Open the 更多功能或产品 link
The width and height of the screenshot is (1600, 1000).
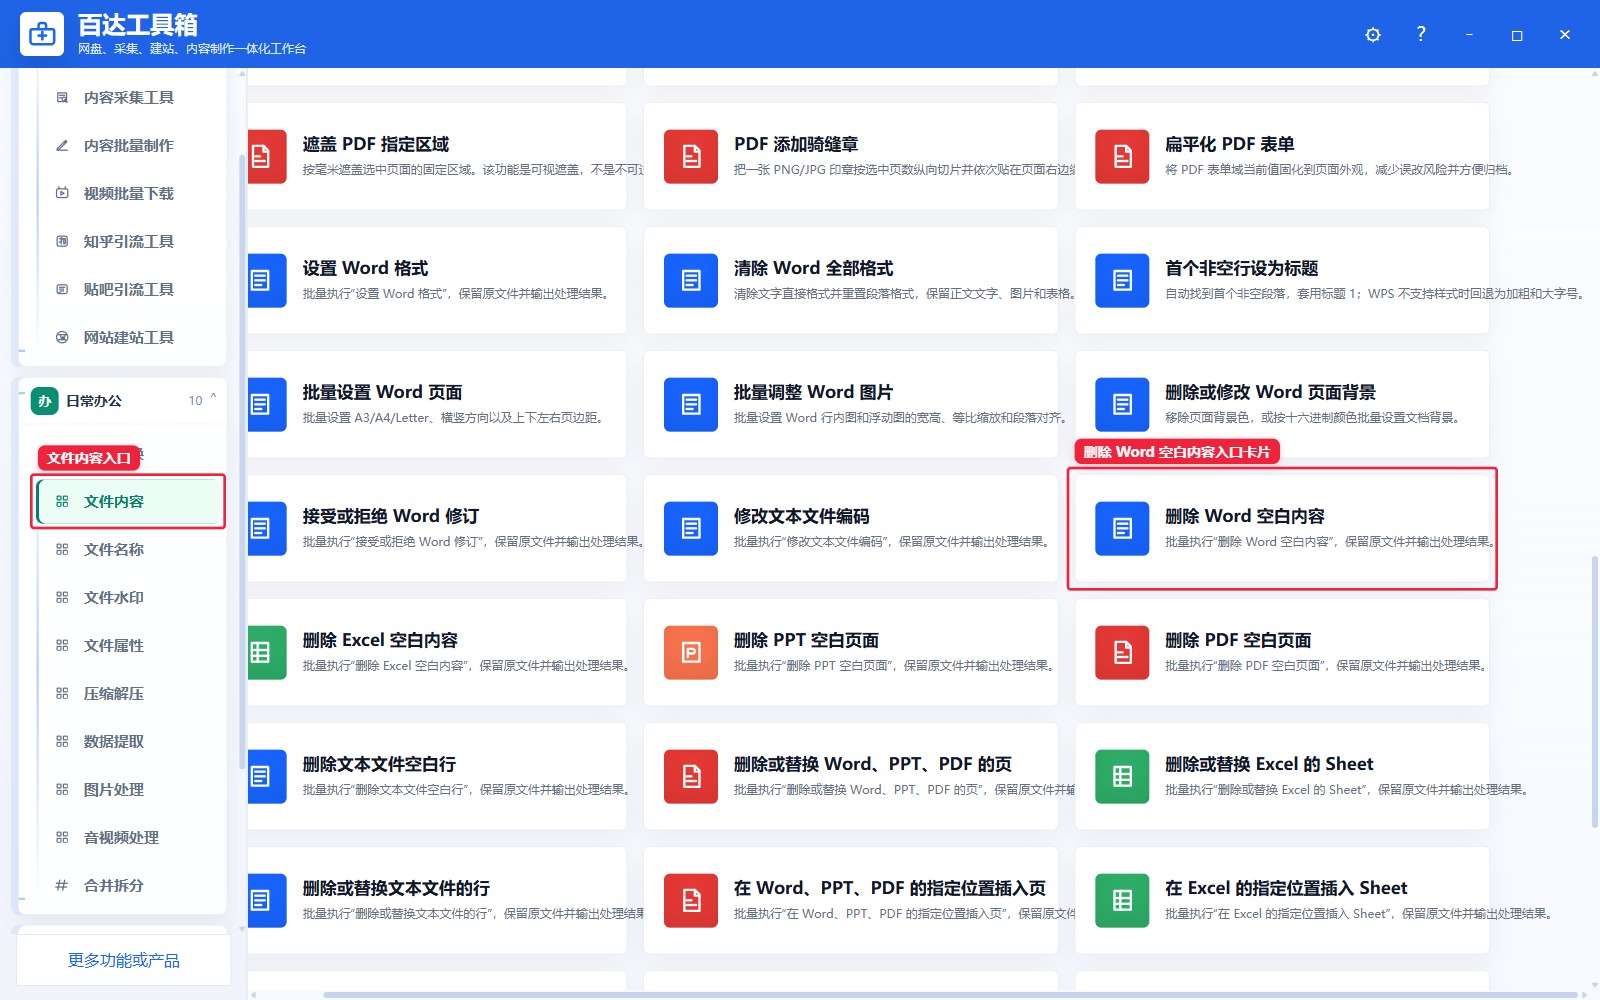click(124, 960)
